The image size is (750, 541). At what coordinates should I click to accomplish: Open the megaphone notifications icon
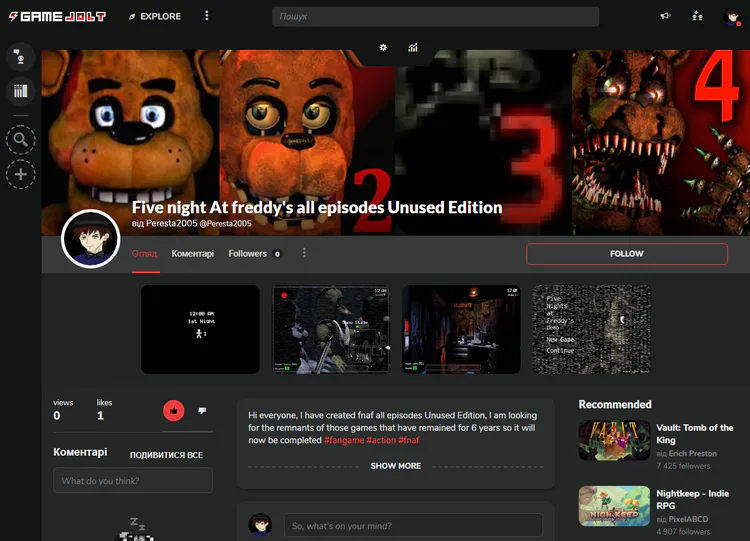click(x=665, y=16)
